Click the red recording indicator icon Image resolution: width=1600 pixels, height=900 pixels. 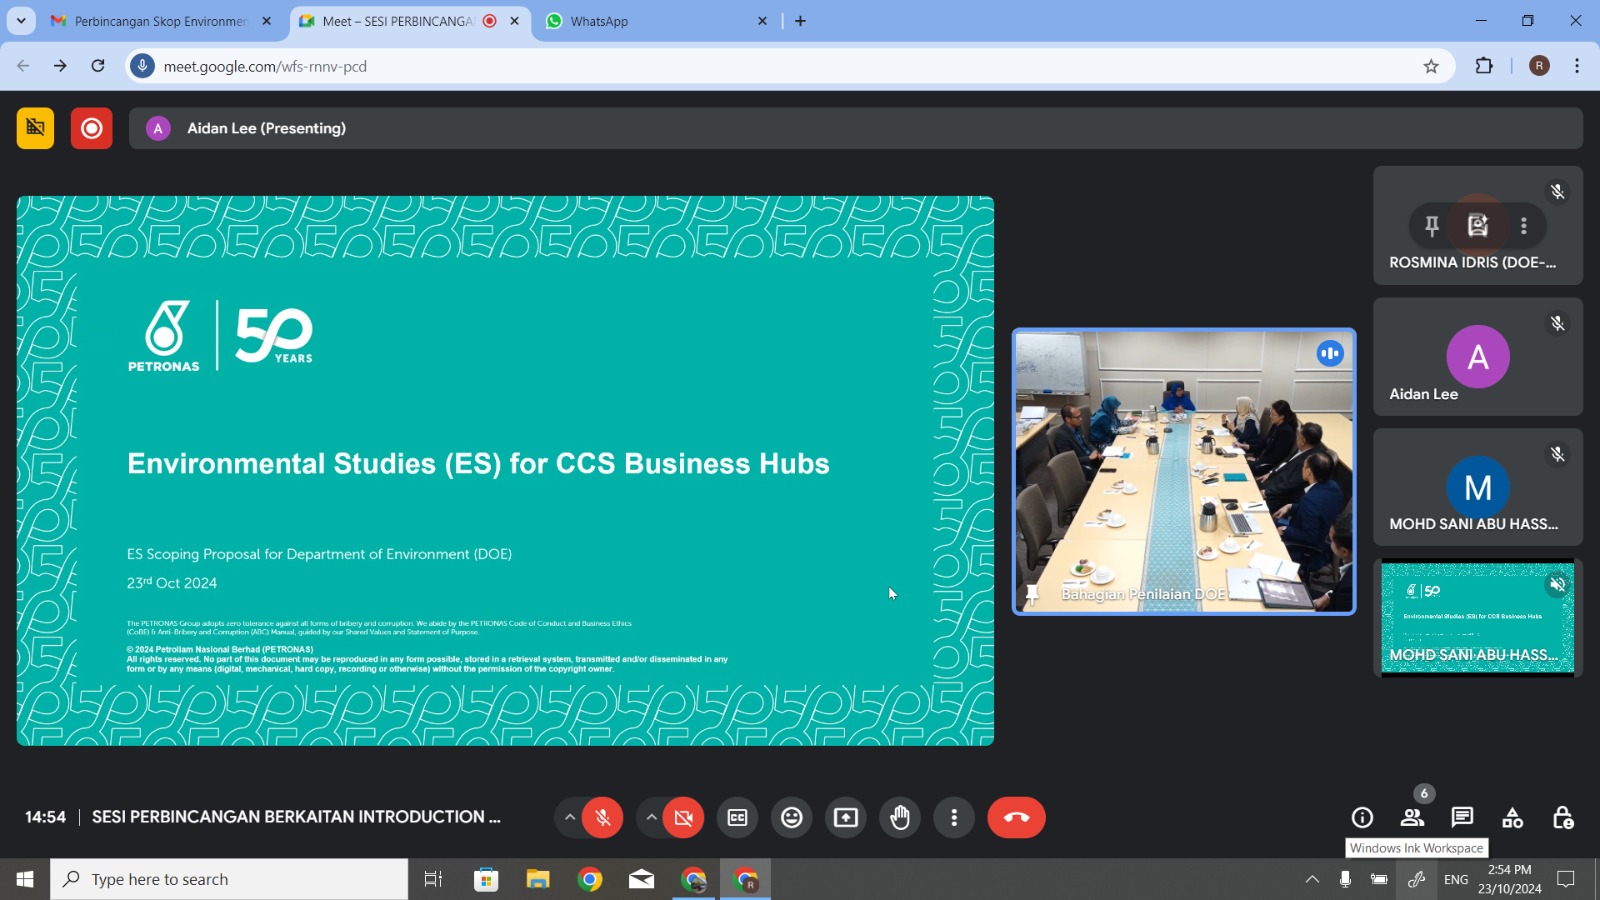(x=91, y=128)
